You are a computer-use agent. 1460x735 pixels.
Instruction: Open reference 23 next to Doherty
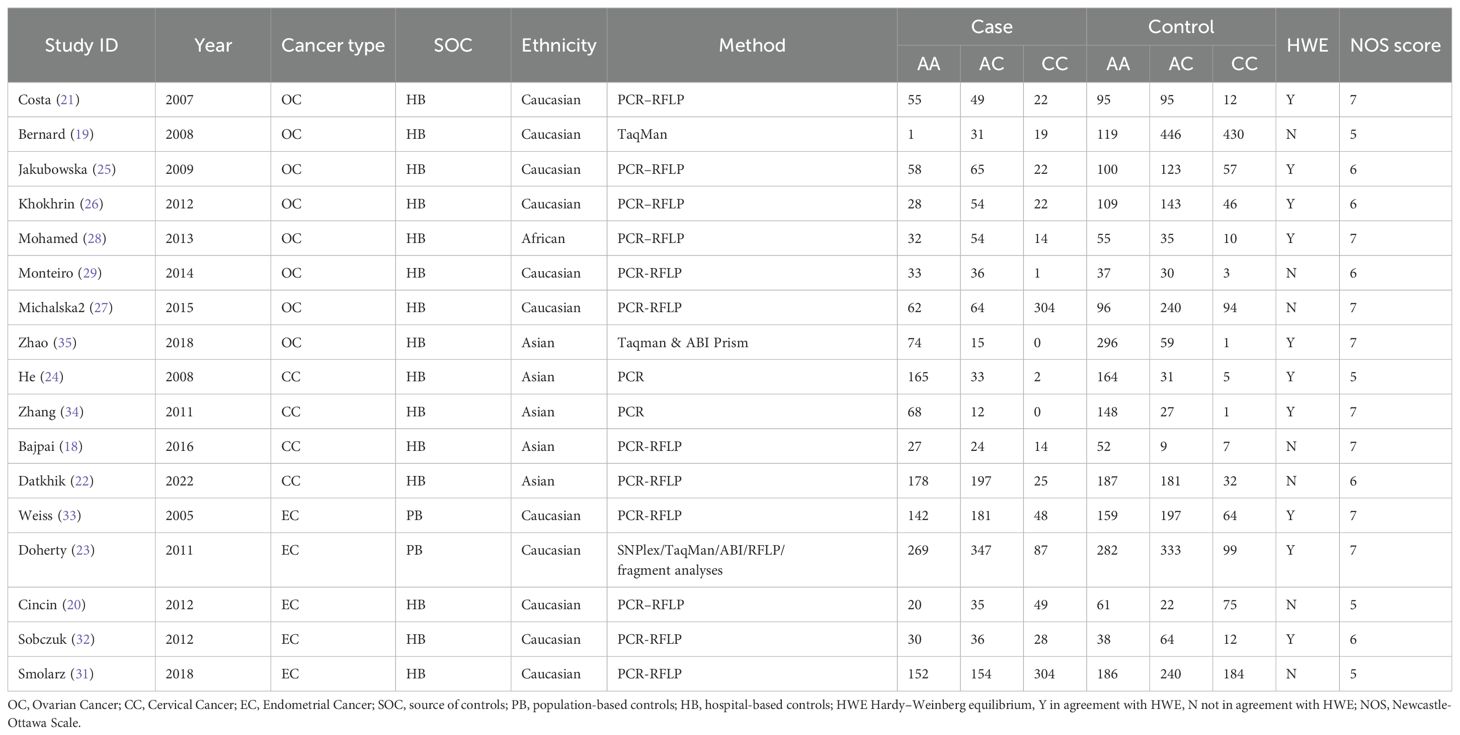(85, 550)
